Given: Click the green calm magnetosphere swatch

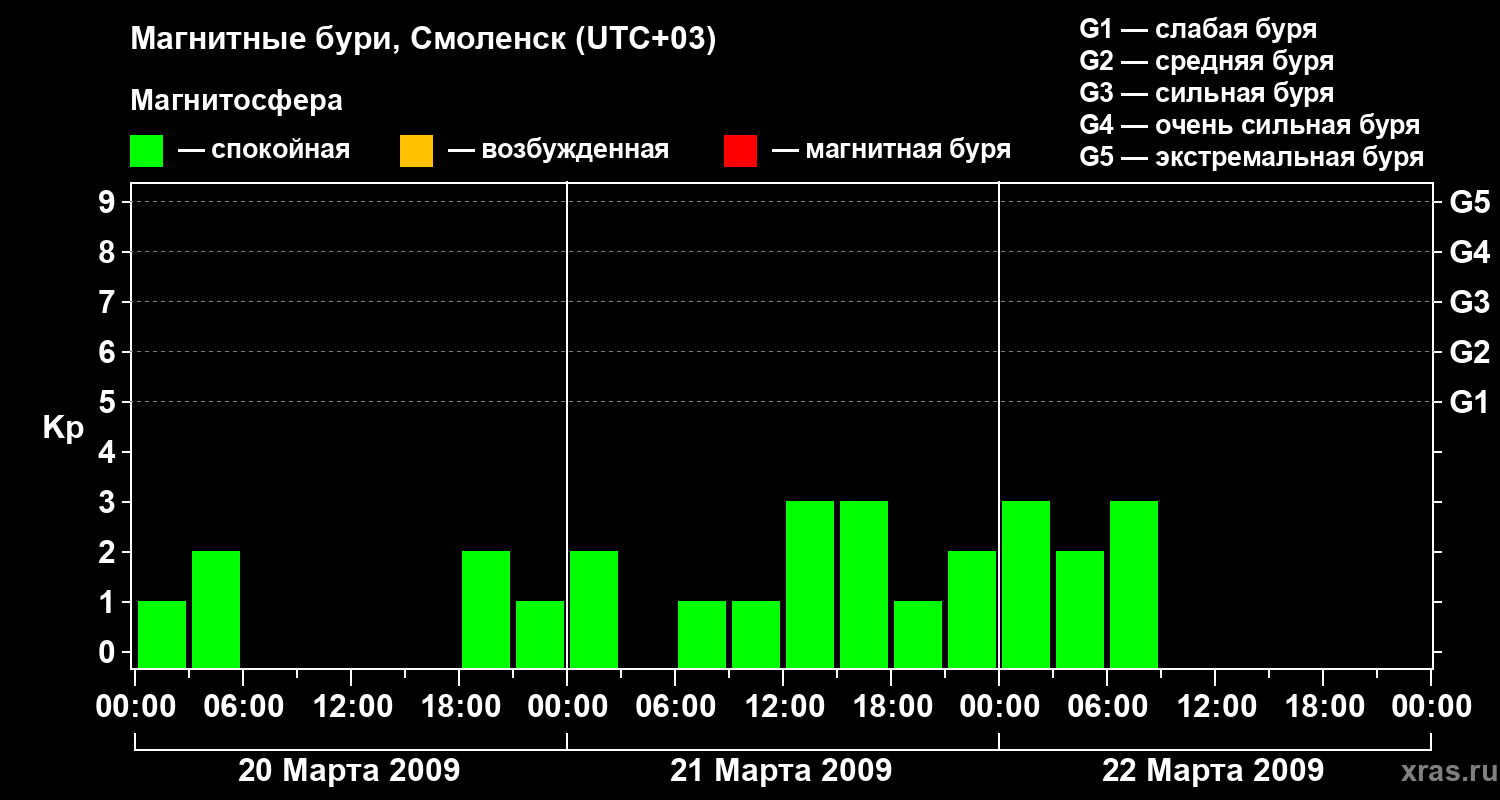Looking at the screenshot, I should click(x=147, y=151).
